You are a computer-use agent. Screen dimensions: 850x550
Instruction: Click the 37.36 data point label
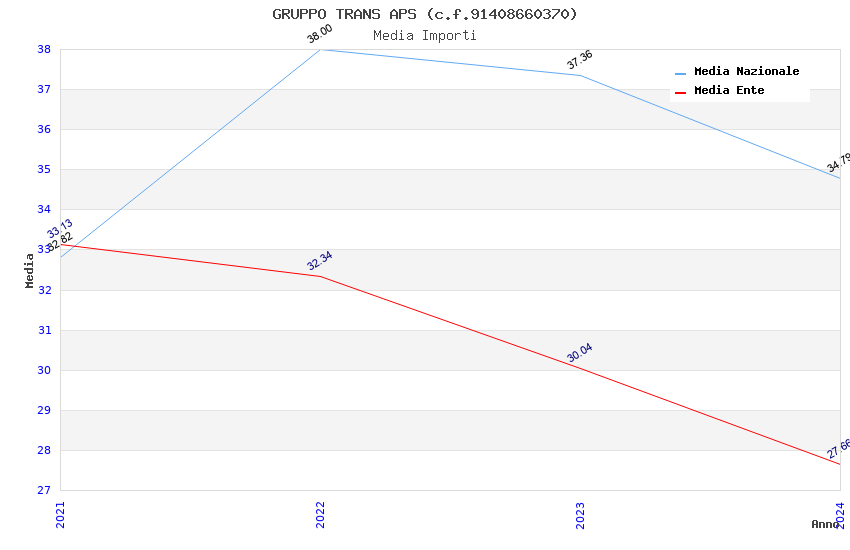point(580,60)
